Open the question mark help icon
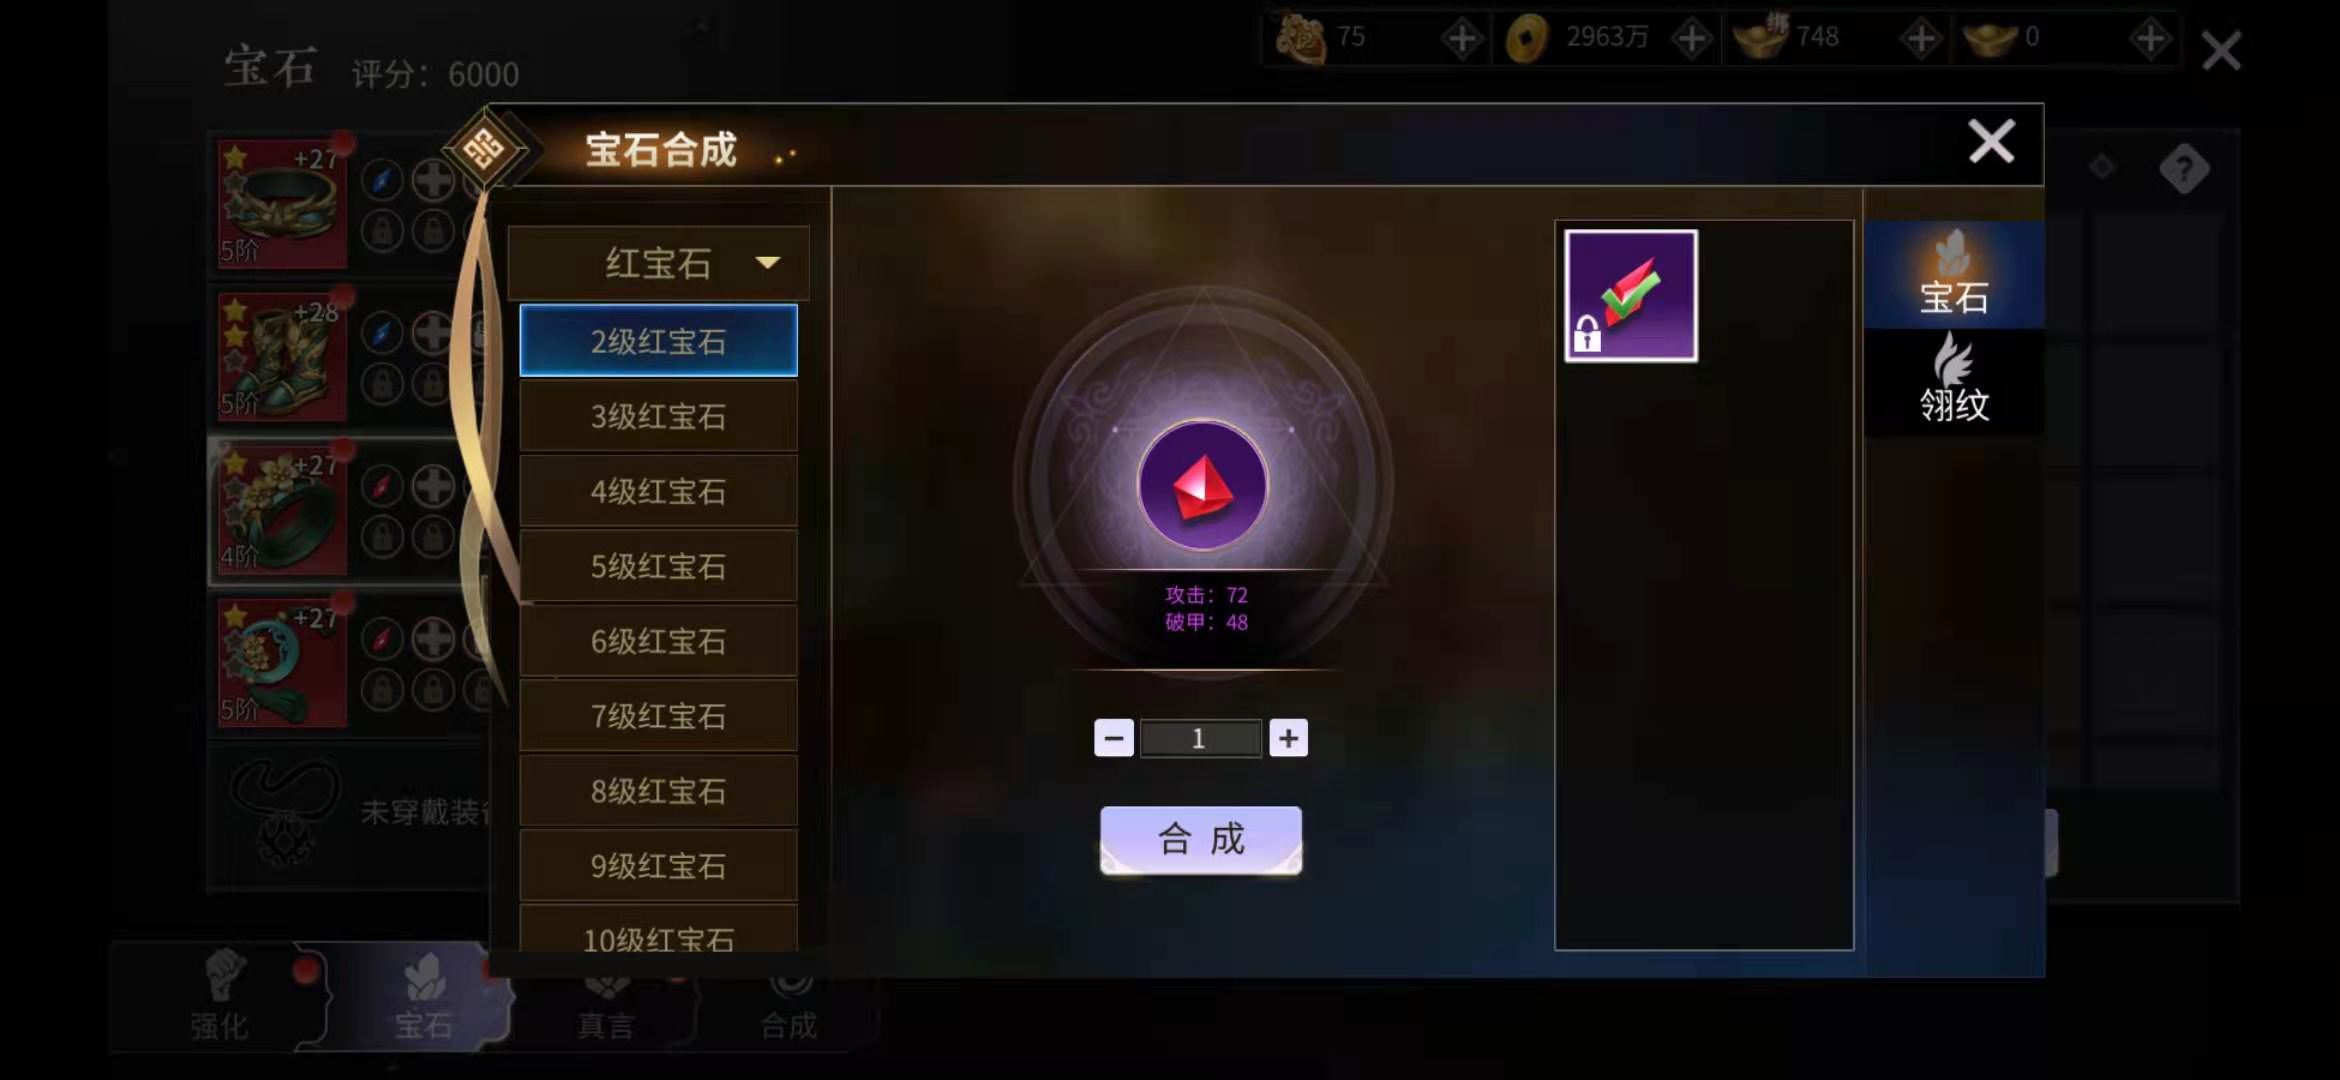 [2183, 169]
